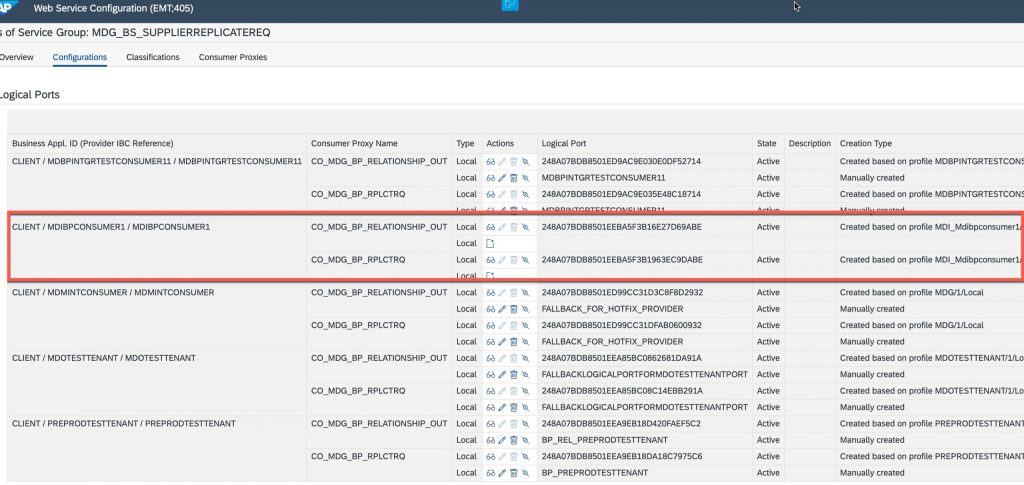Select the CLIENT / MDIBPCONSUMER1 / MDIBPCONSUMER1 row

point(111,227)
